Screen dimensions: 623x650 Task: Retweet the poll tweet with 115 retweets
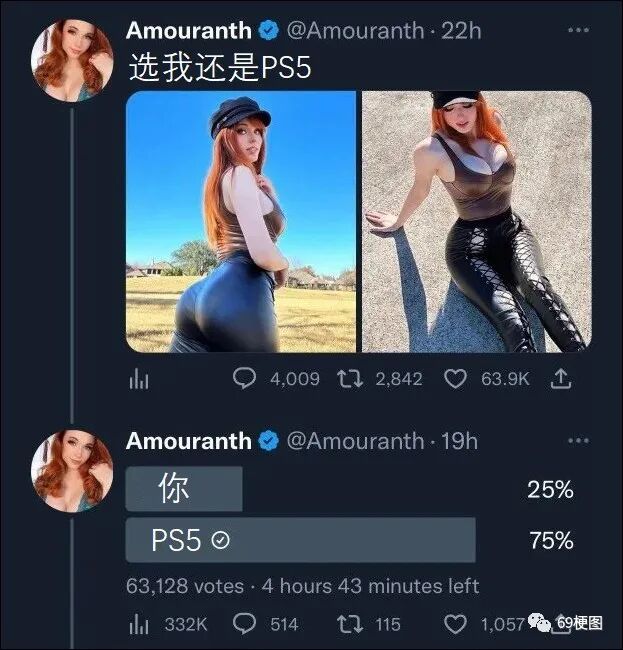(x=369, y=624)
